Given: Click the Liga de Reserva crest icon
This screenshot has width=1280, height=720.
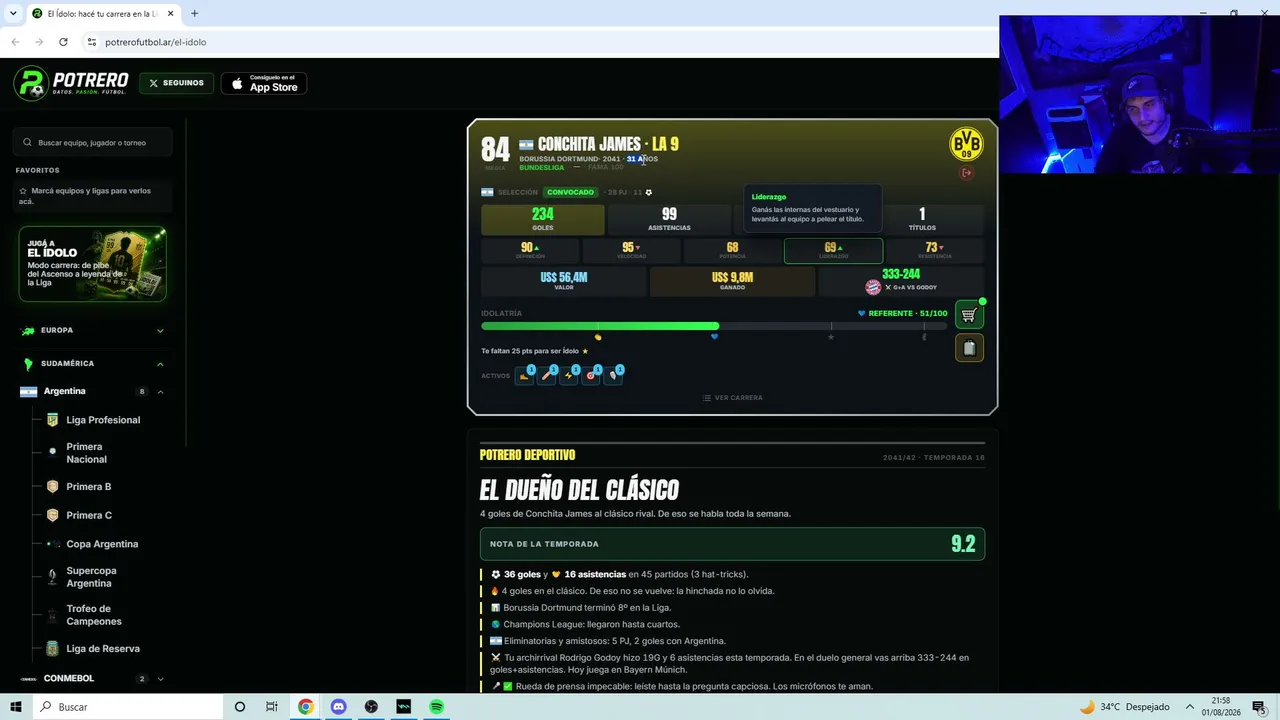Looking at the screenshot, I should coord(52,649).
